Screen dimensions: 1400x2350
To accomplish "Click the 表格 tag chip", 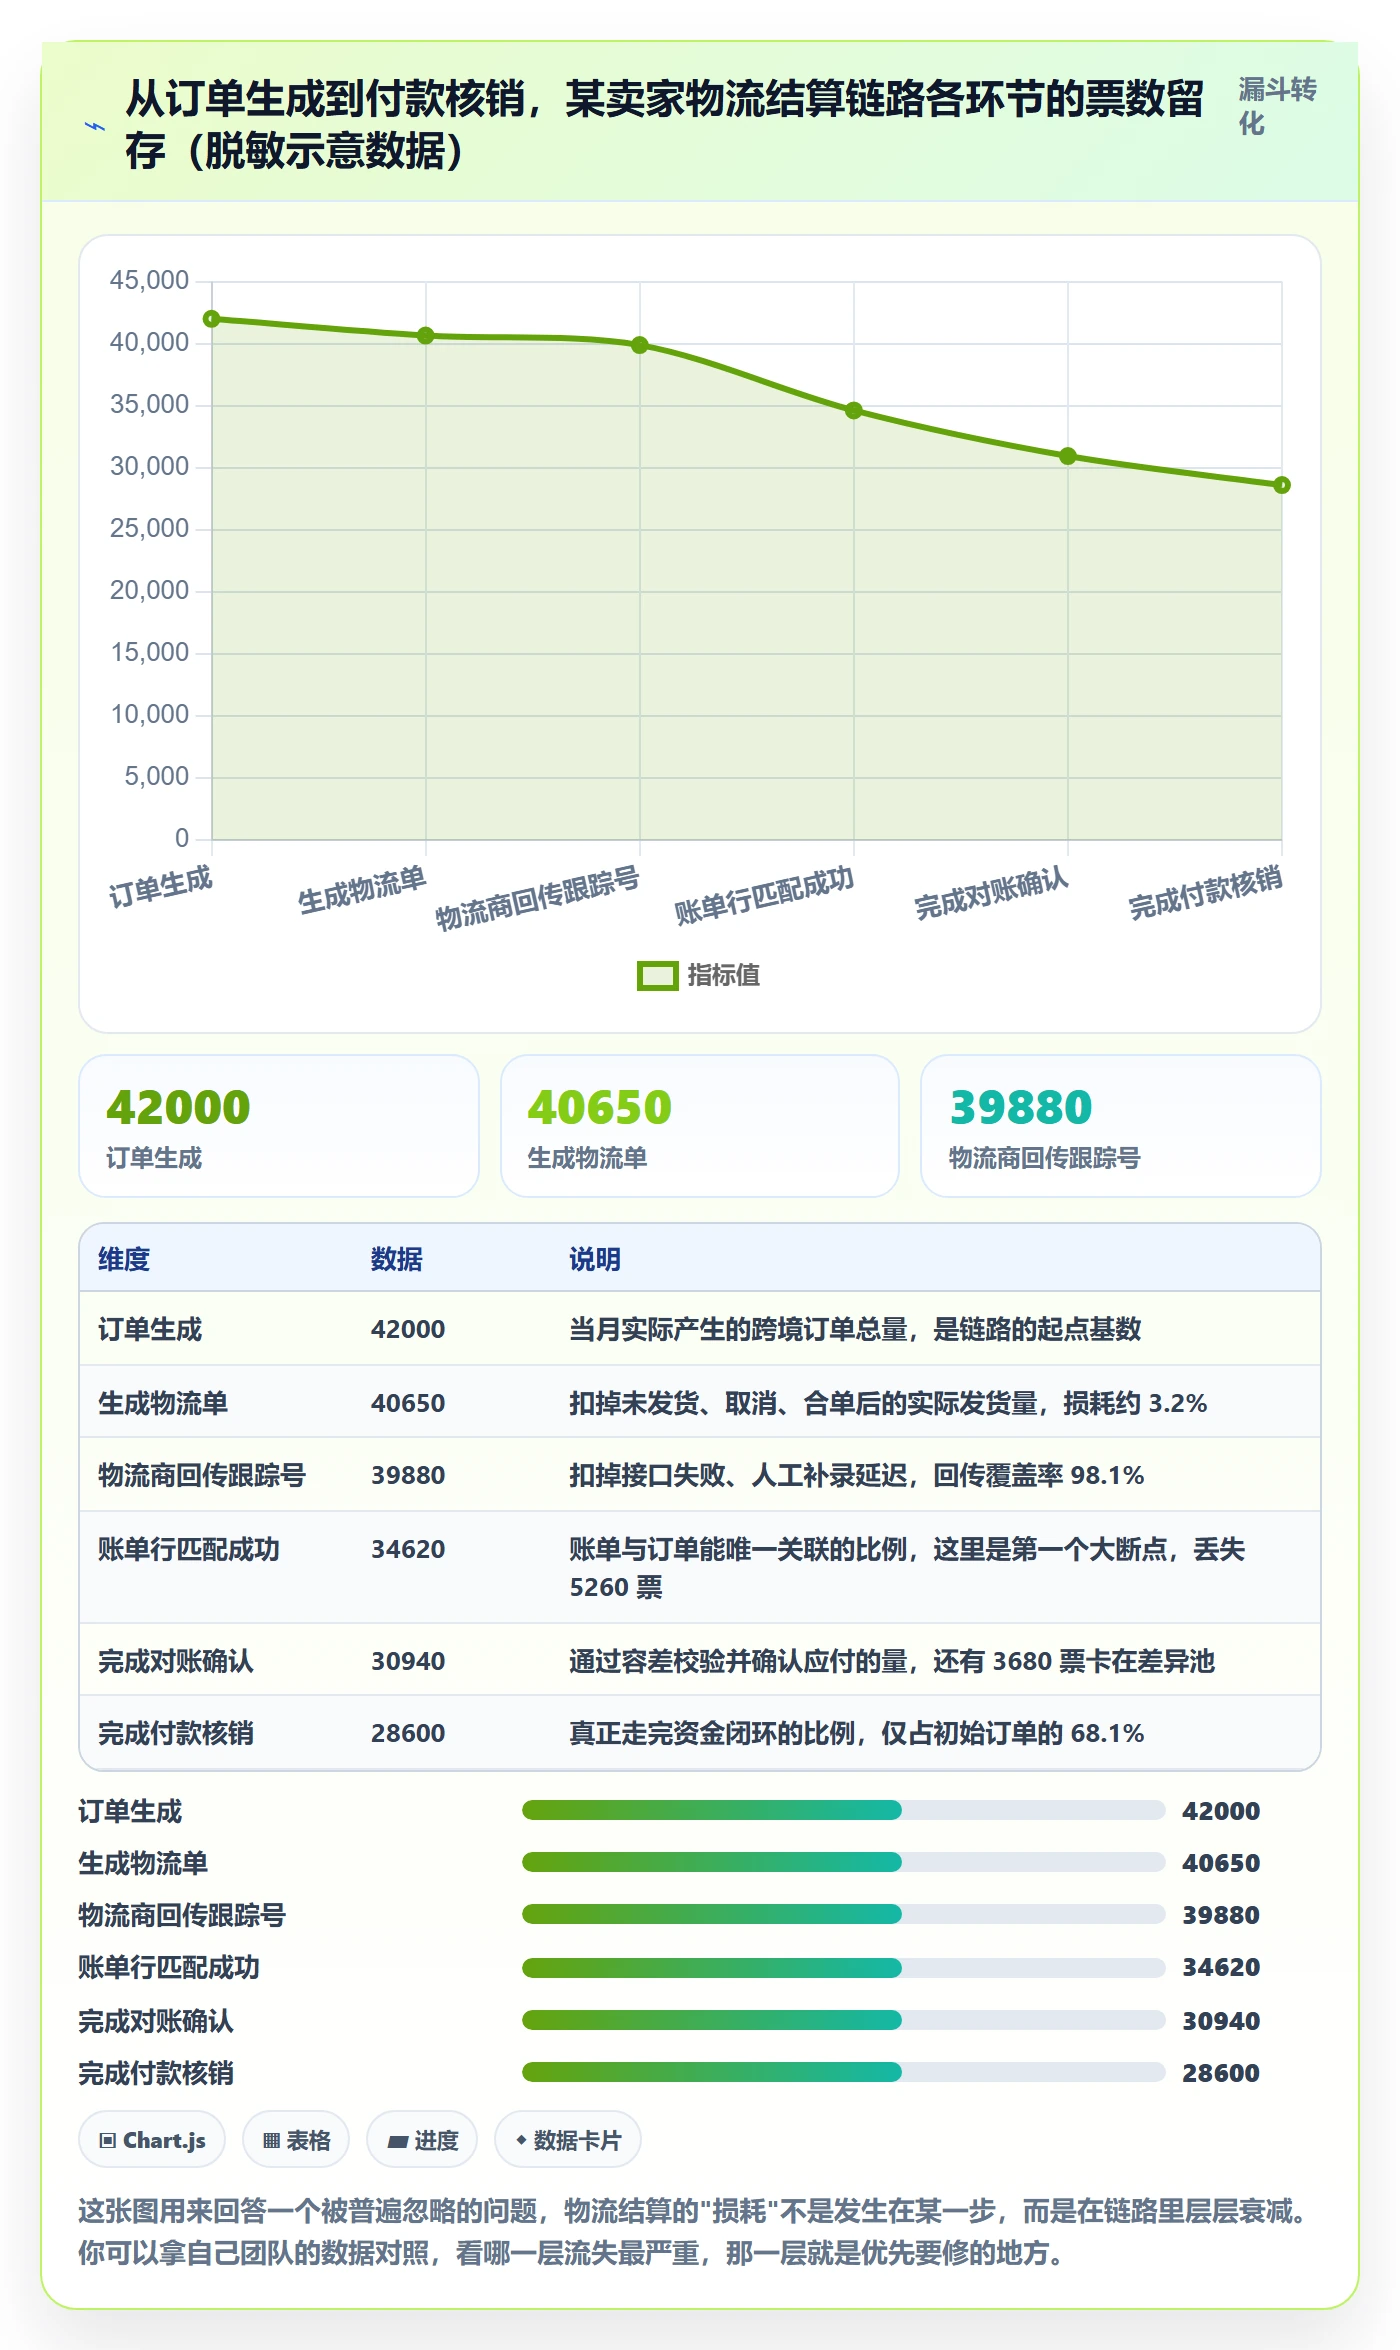I will coord(296,2140).
